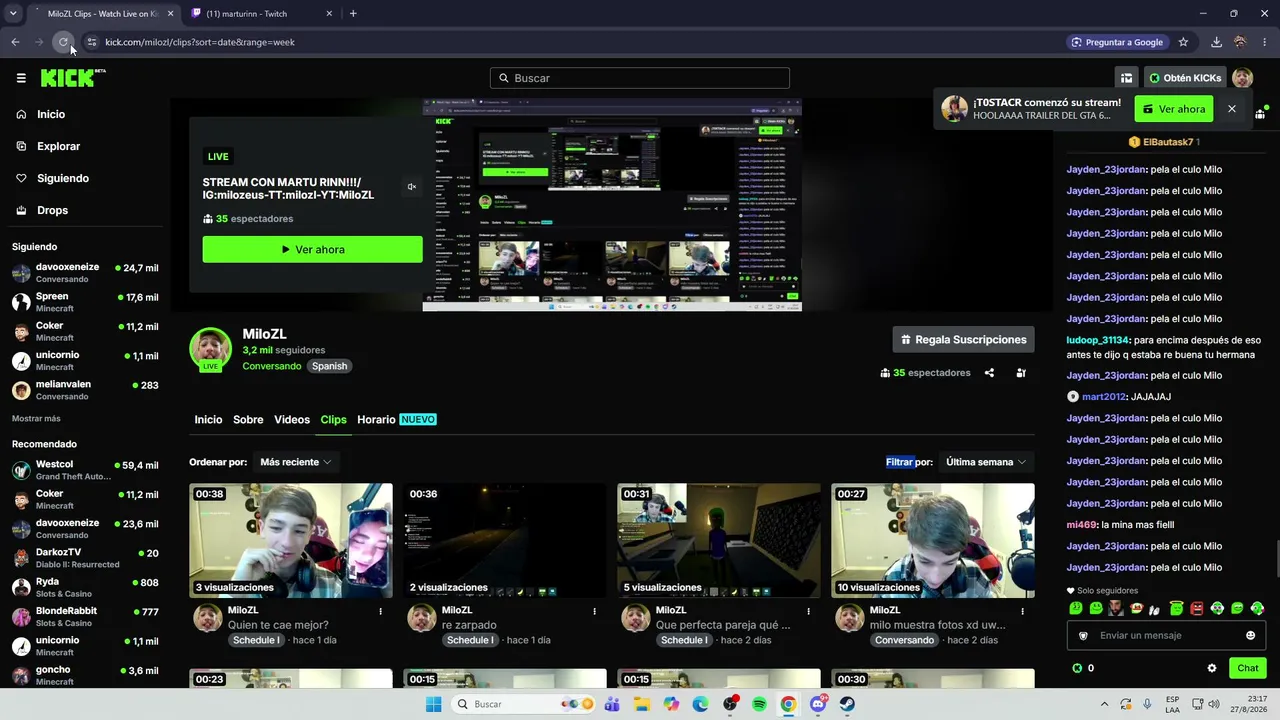Select the halo green emote
Image resolution: width=1280 pixels, height=720 pixels.
(x=1176, y=608)
